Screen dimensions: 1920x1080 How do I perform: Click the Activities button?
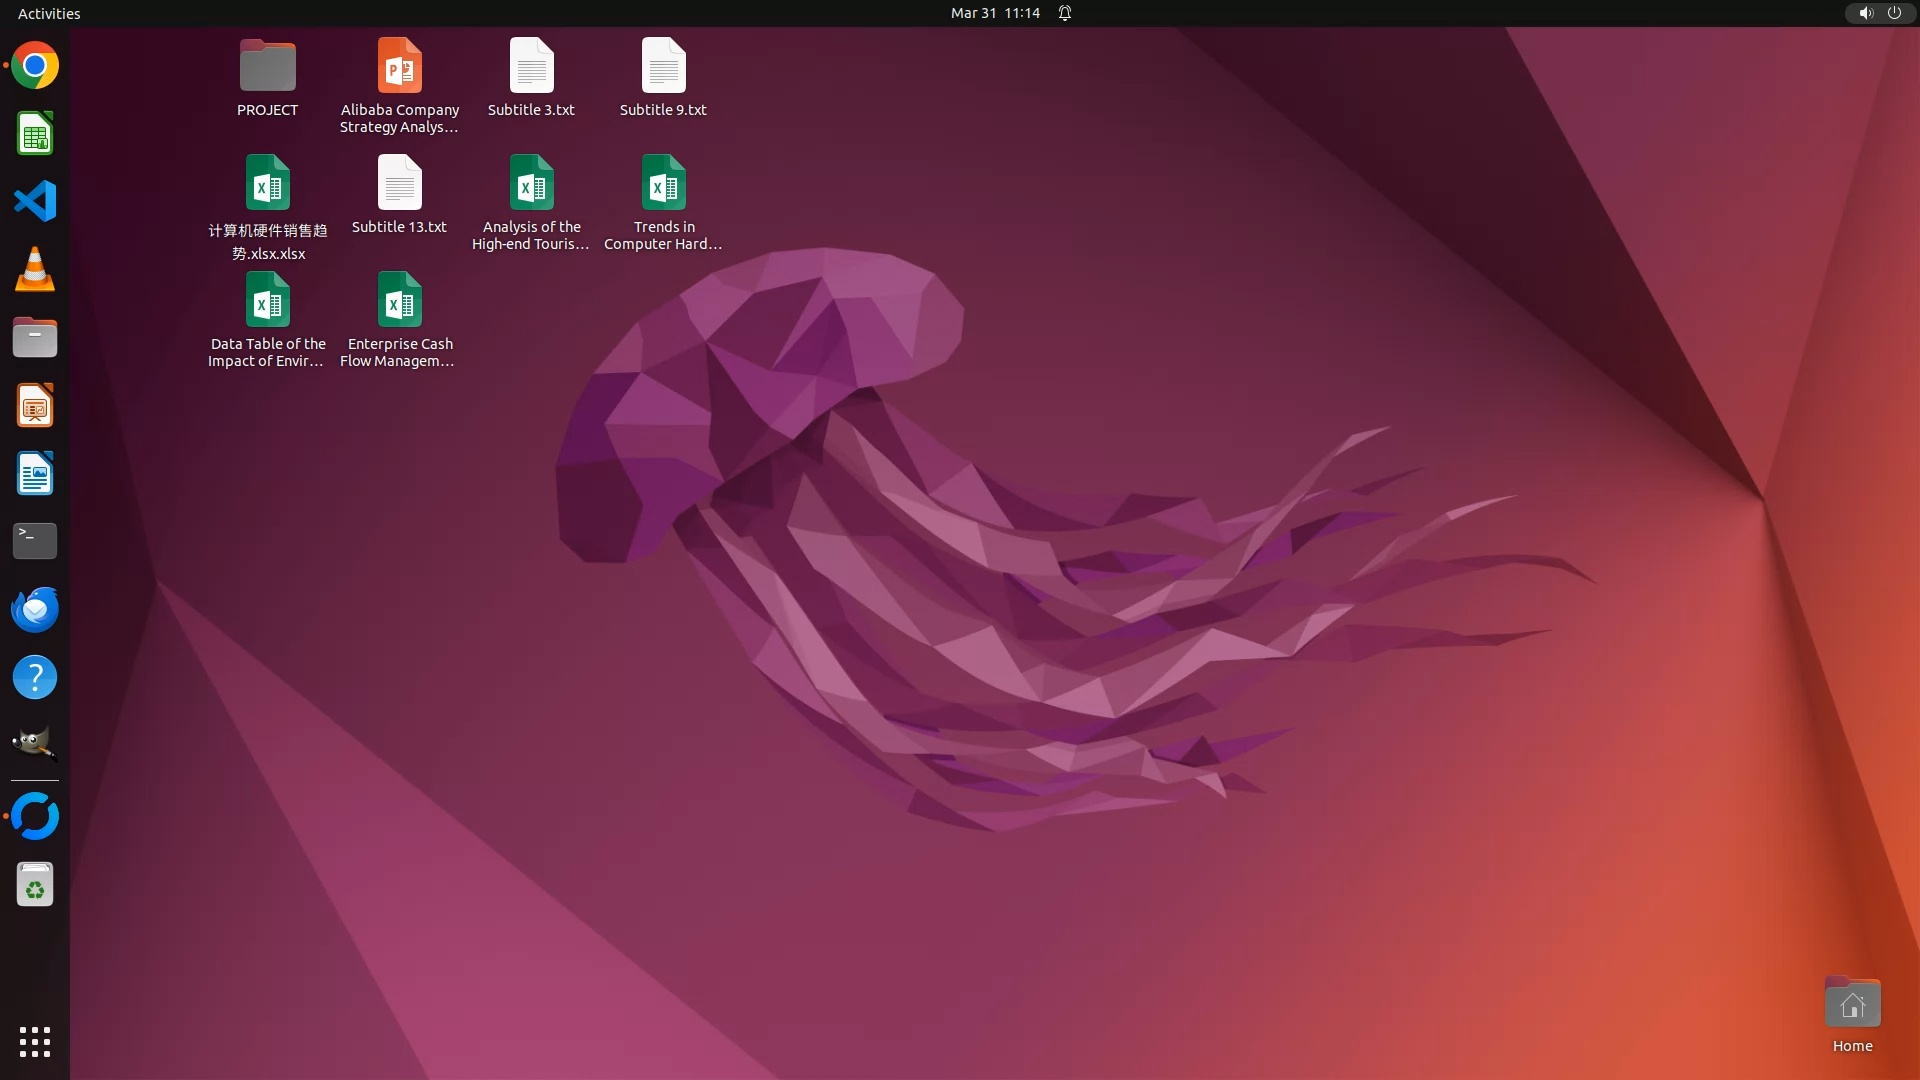pyautogui.click(x=49, y=13)
